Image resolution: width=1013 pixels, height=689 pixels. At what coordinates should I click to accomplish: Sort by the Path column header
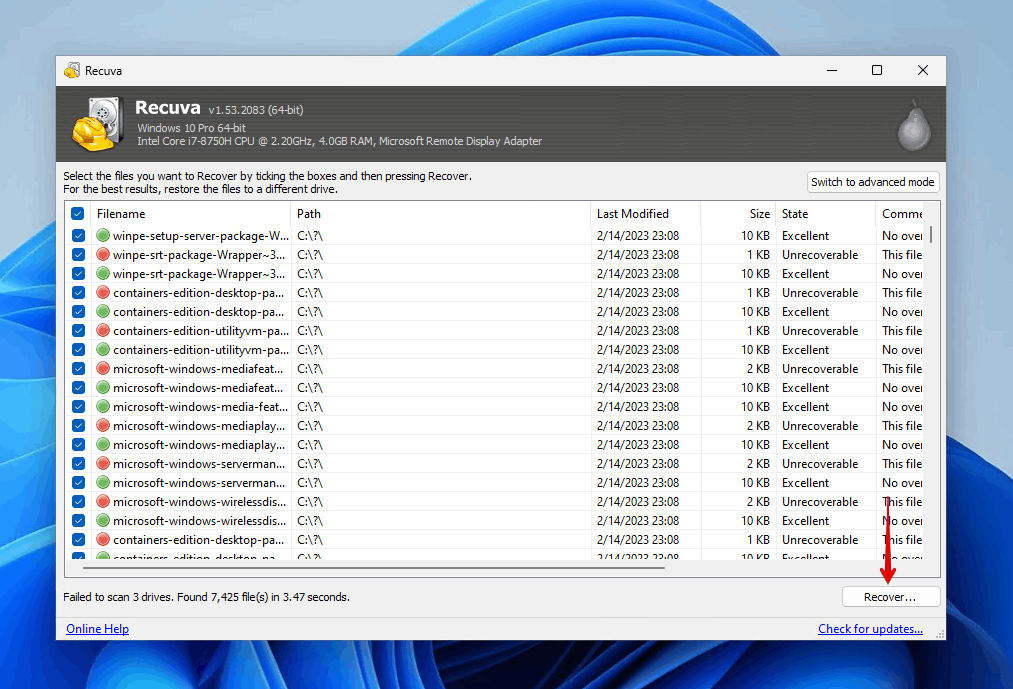pos(441,214)
